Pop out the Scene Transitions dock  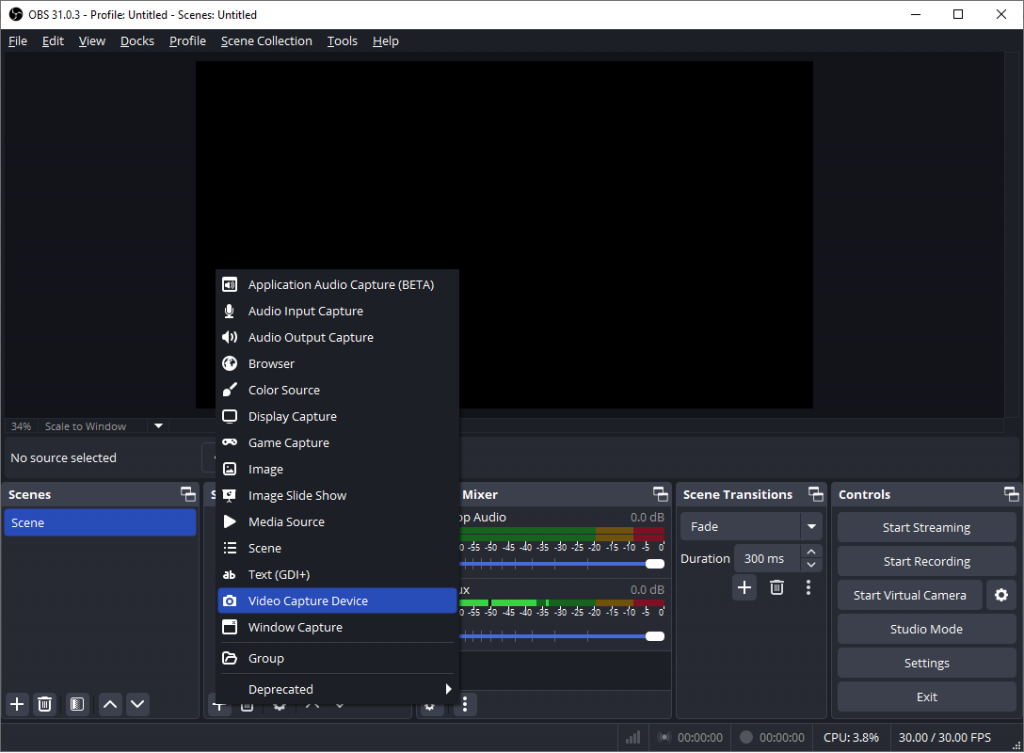pyautogui.click(x=816, y=494)
